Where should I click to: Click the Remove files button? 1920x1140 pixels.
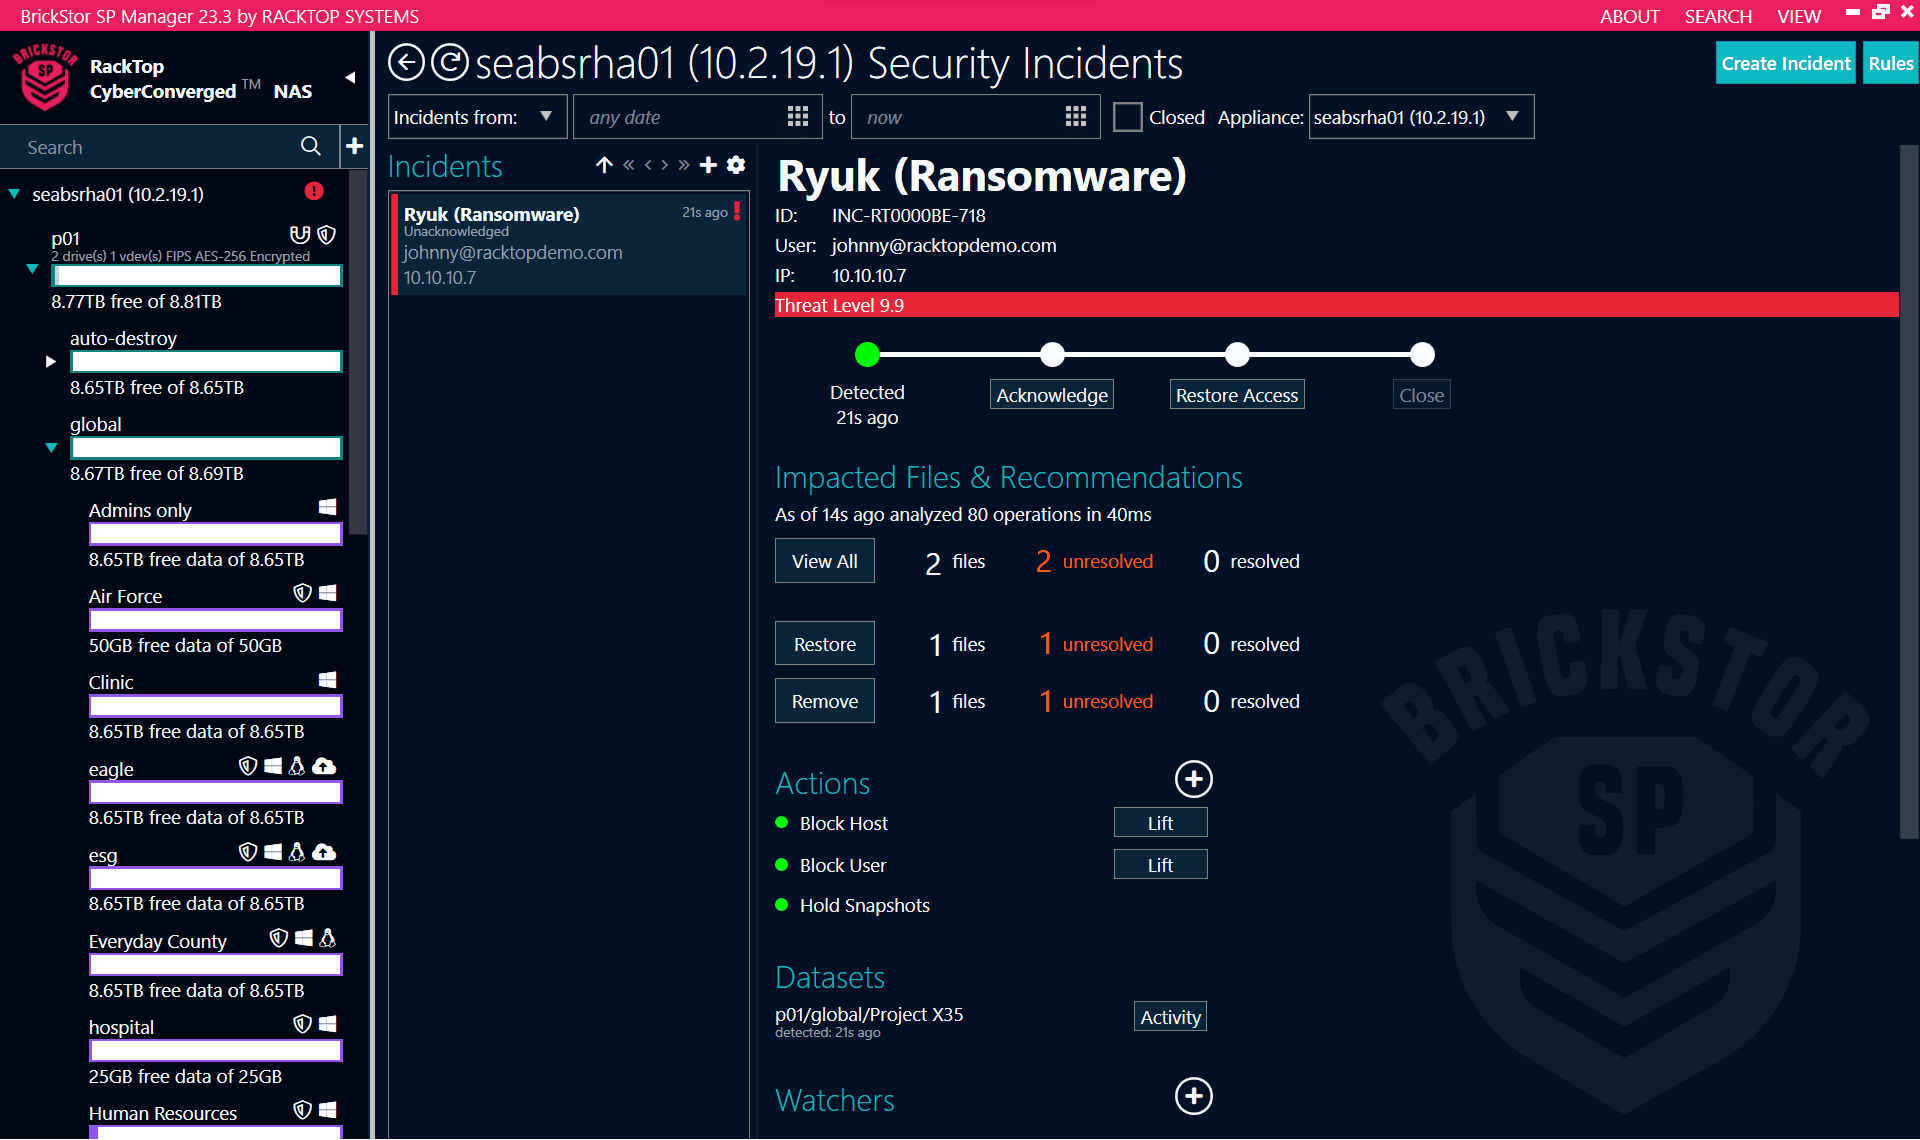(825, 701)
